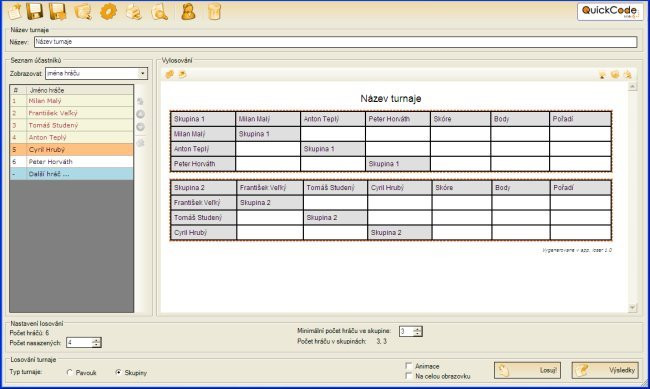Click the orange gear settings icon
The width and height of the screenshot is (650, 389).
pyautogui.click(x=108, y=12)
